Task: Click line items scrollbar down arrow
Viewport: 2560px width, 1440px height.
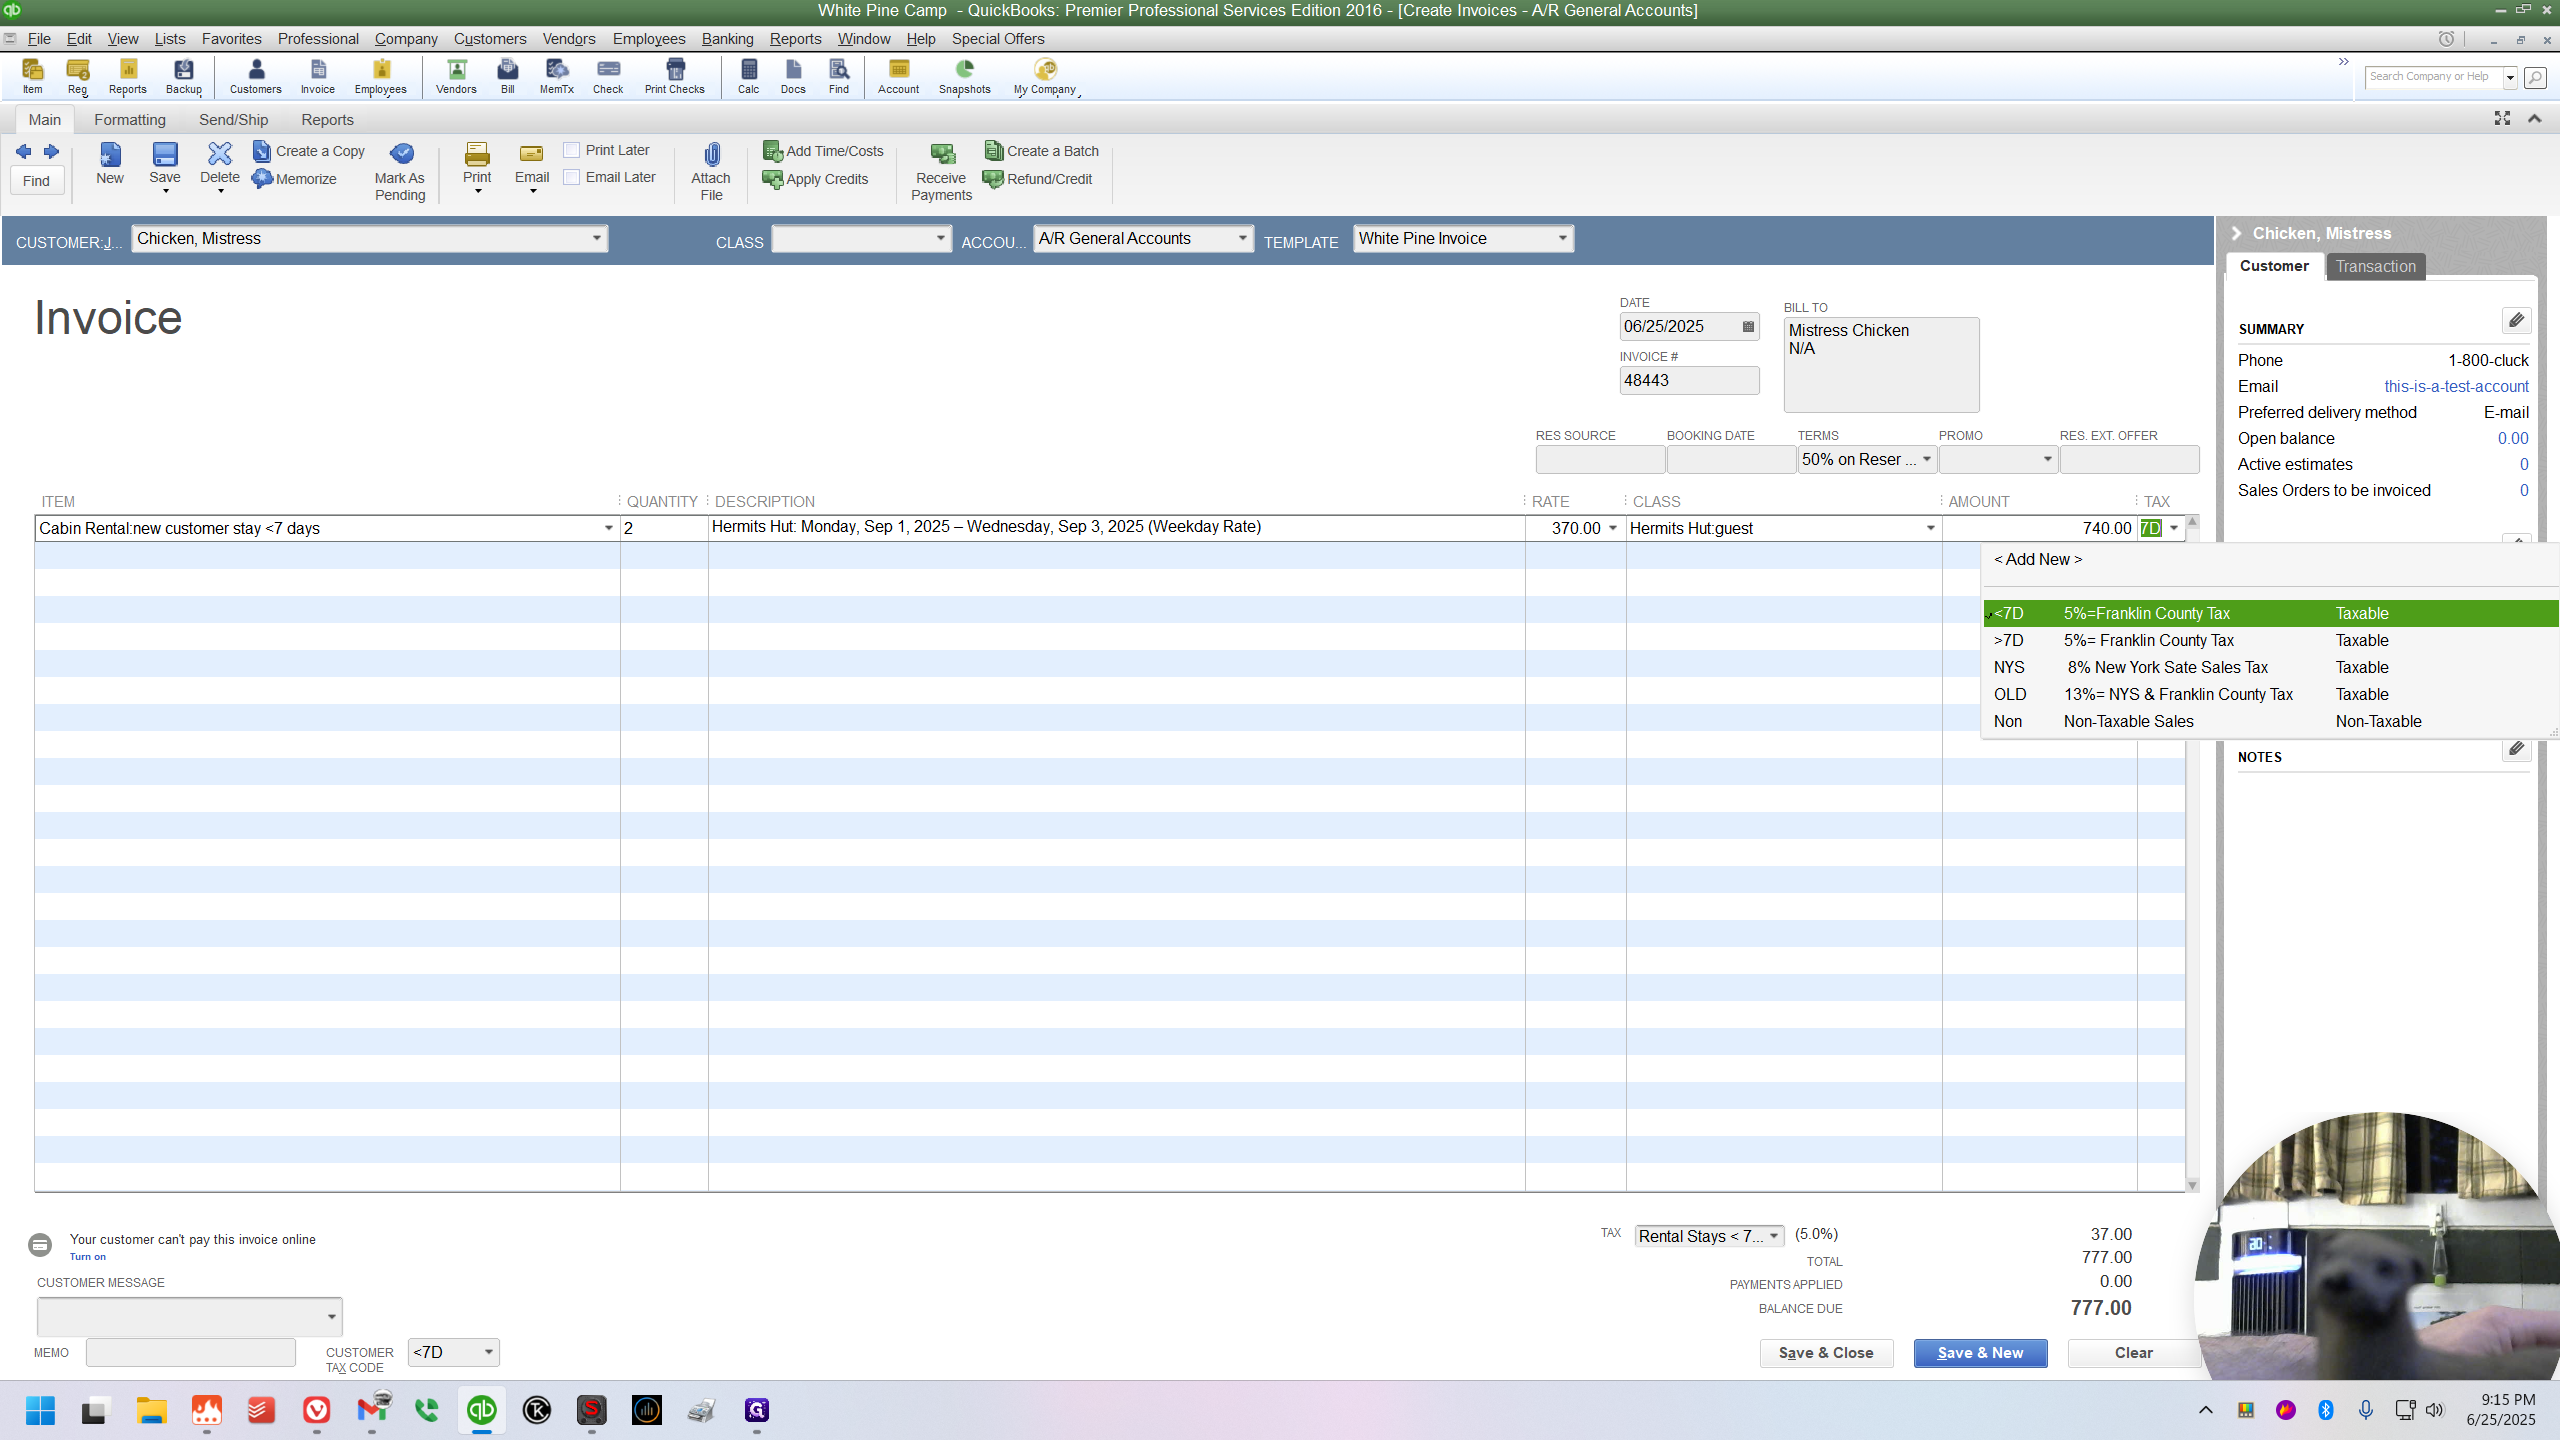Action: pos(2192,1185)
